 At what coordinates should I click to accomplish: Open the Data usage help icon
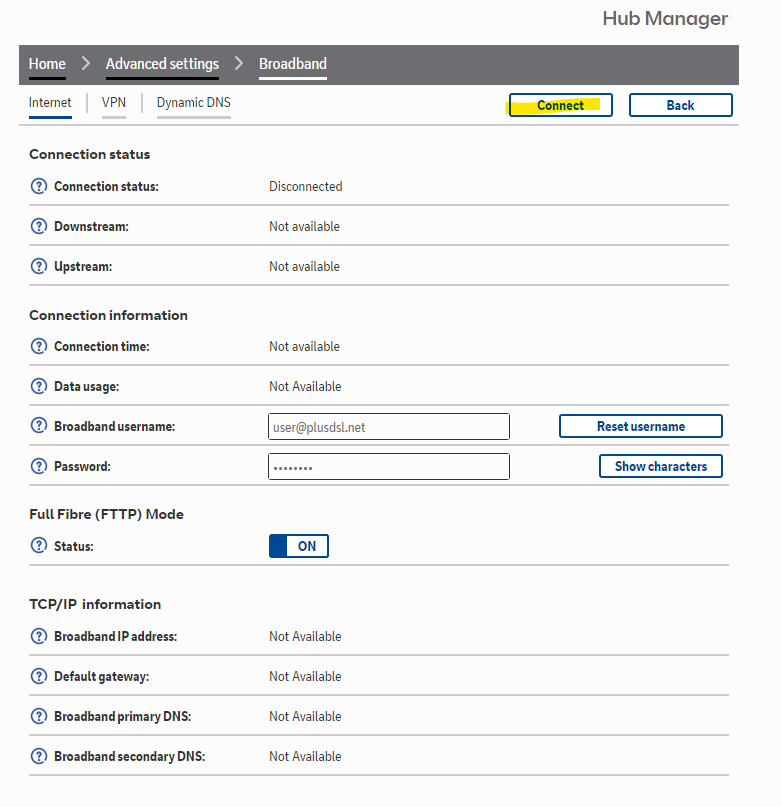[39, 386]
